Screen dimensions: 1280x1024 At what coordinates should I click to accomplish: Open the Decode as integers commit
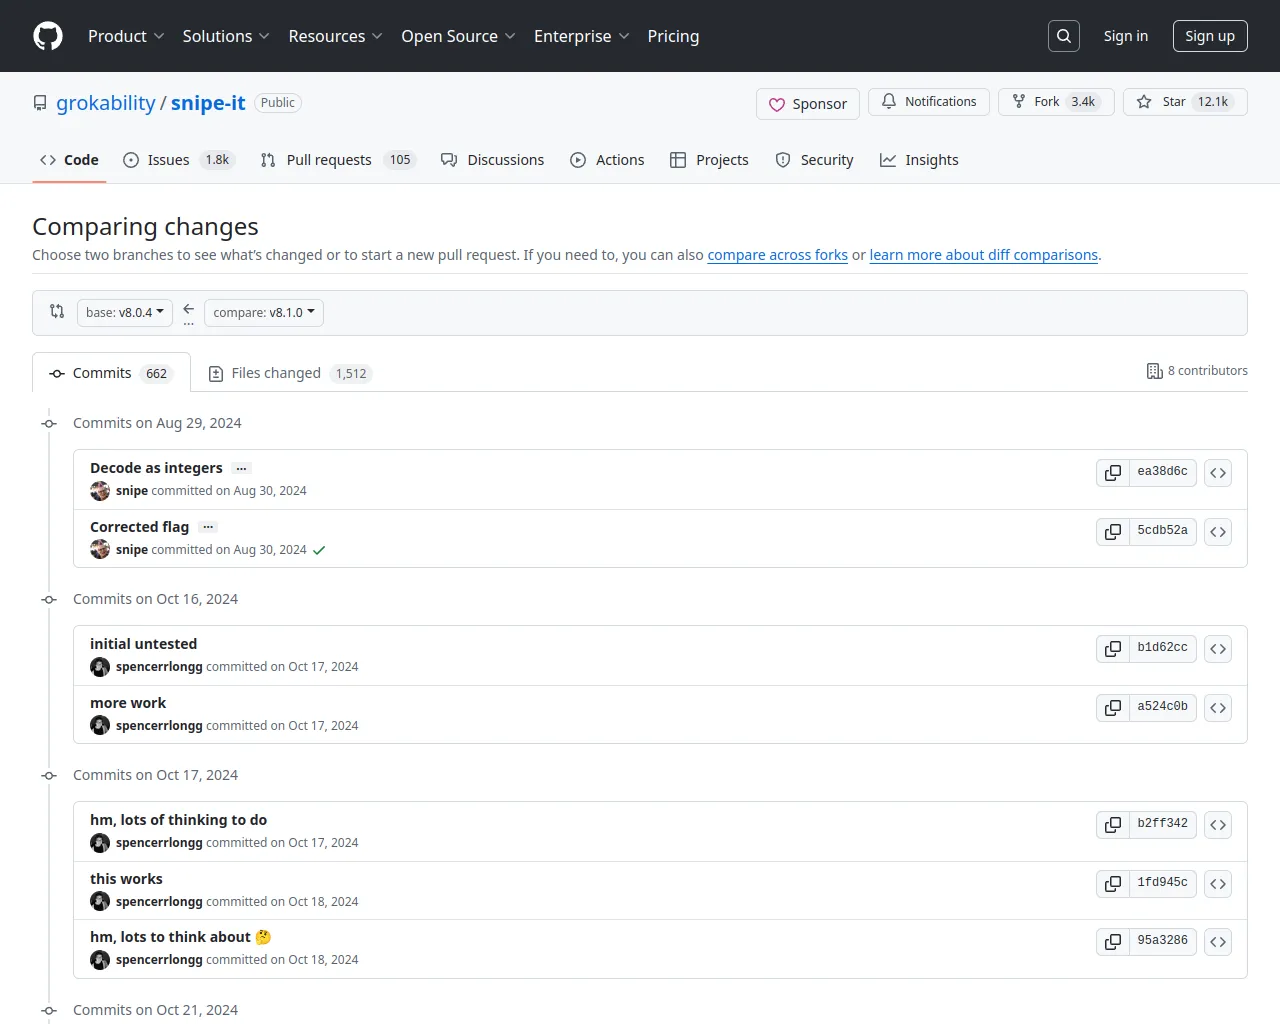coord(156,468)
